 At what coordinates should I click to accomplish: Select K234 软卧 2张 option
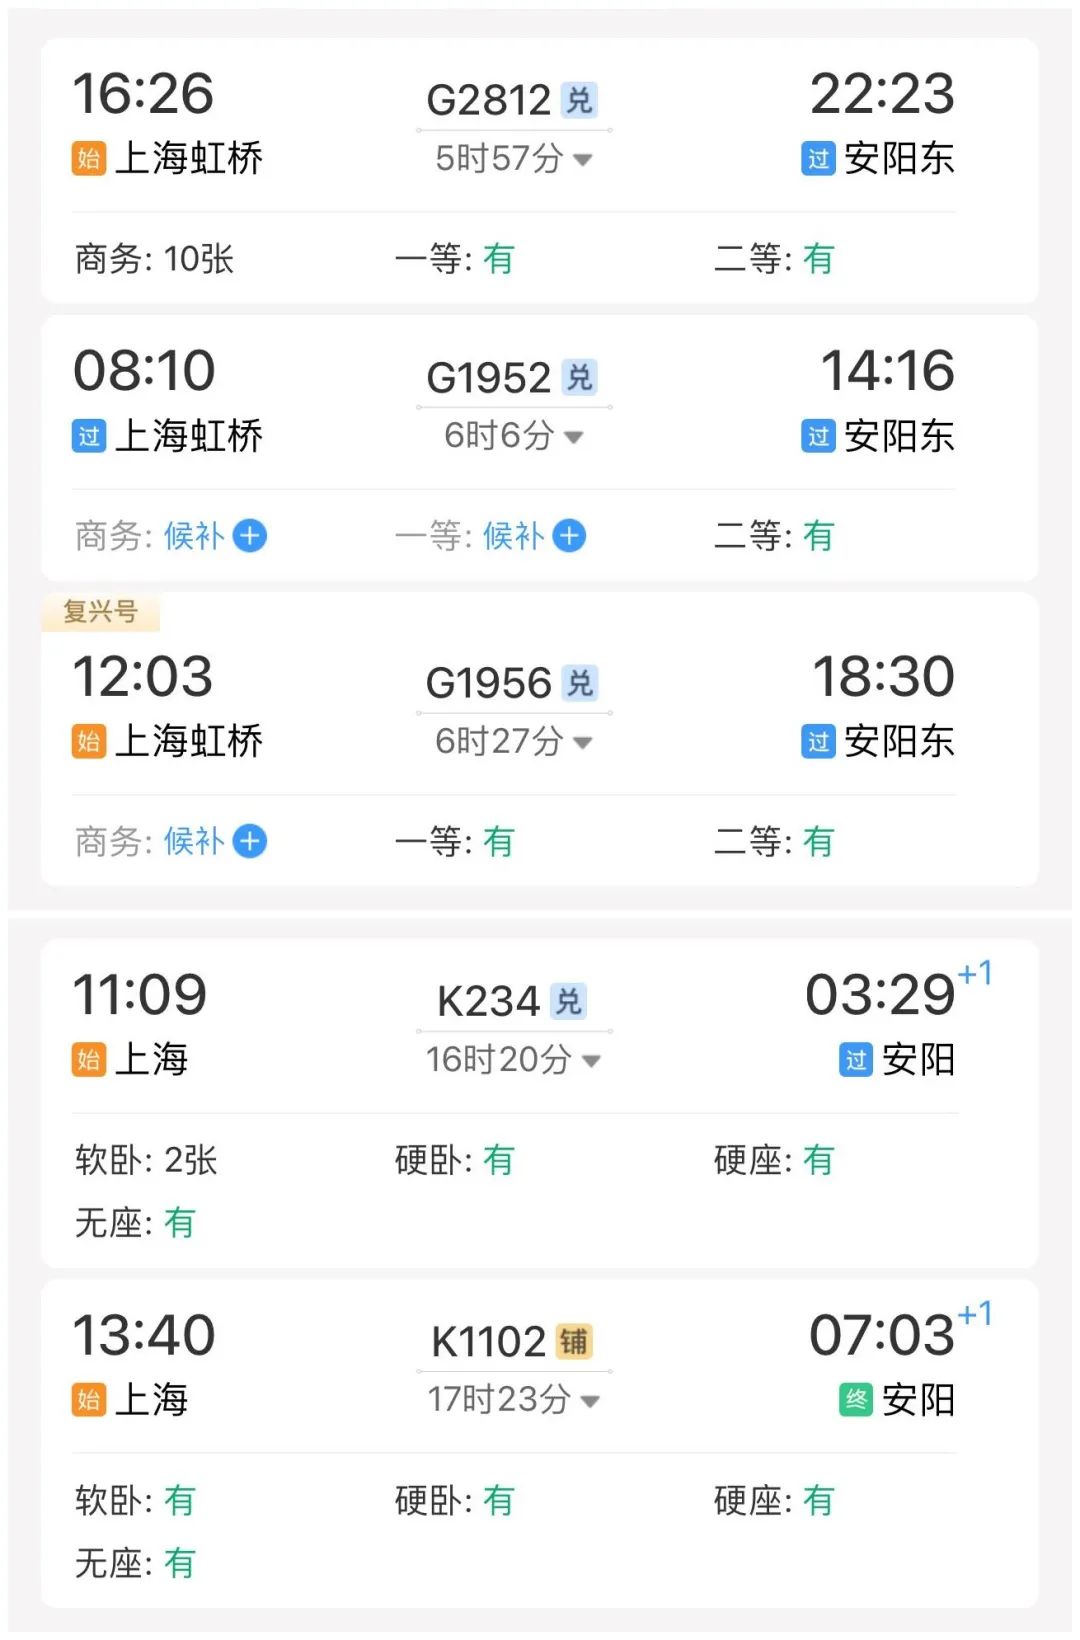[x=147, y=1160]
